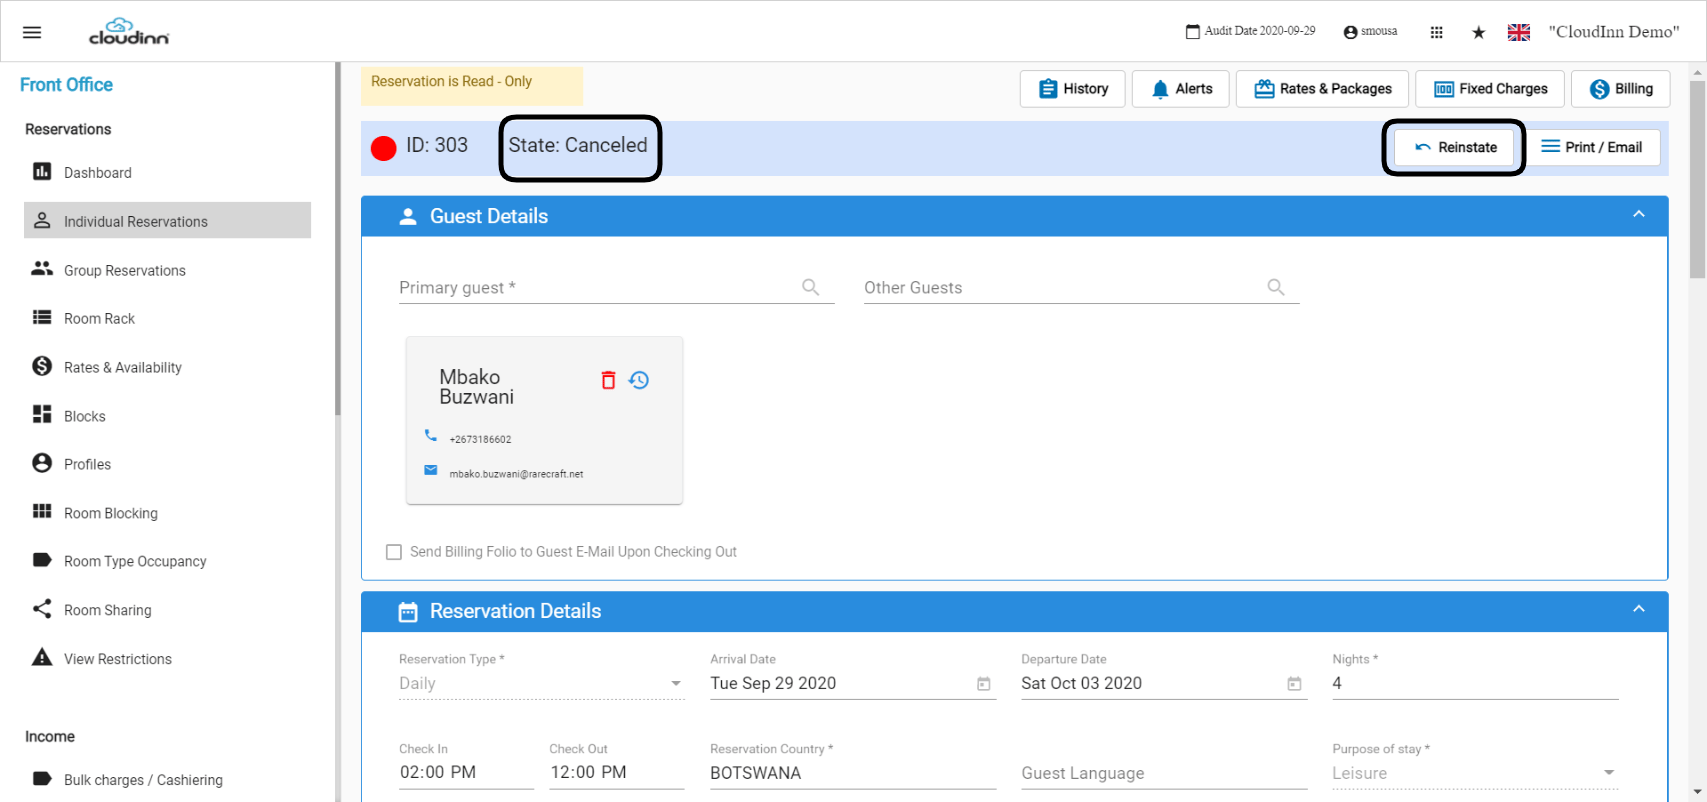Open Group Reservations
Image resolution: width=1707 pixels, height=802 pixels.
point(167,270)
